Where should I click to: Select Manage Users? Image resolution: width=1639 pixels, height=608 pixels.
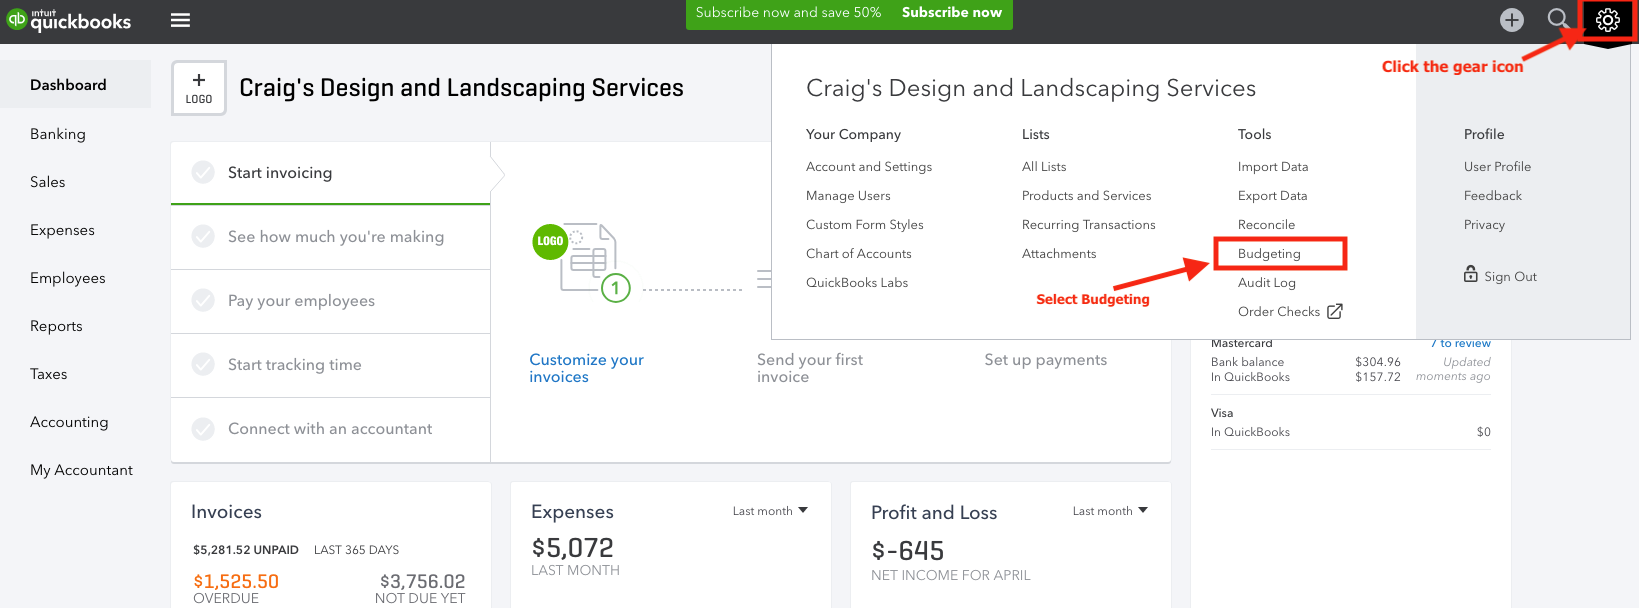848,195
